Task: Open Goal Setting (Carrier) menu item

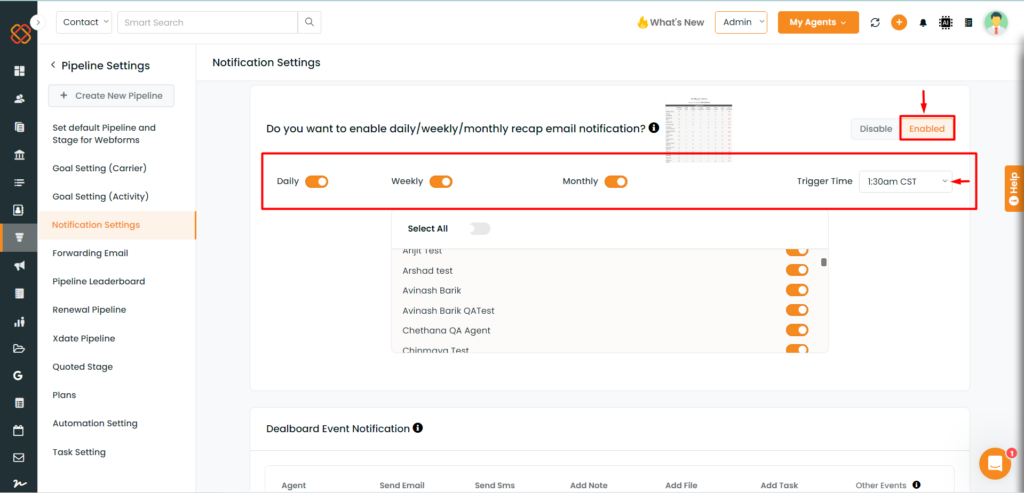Action: [x=99, y=168]
